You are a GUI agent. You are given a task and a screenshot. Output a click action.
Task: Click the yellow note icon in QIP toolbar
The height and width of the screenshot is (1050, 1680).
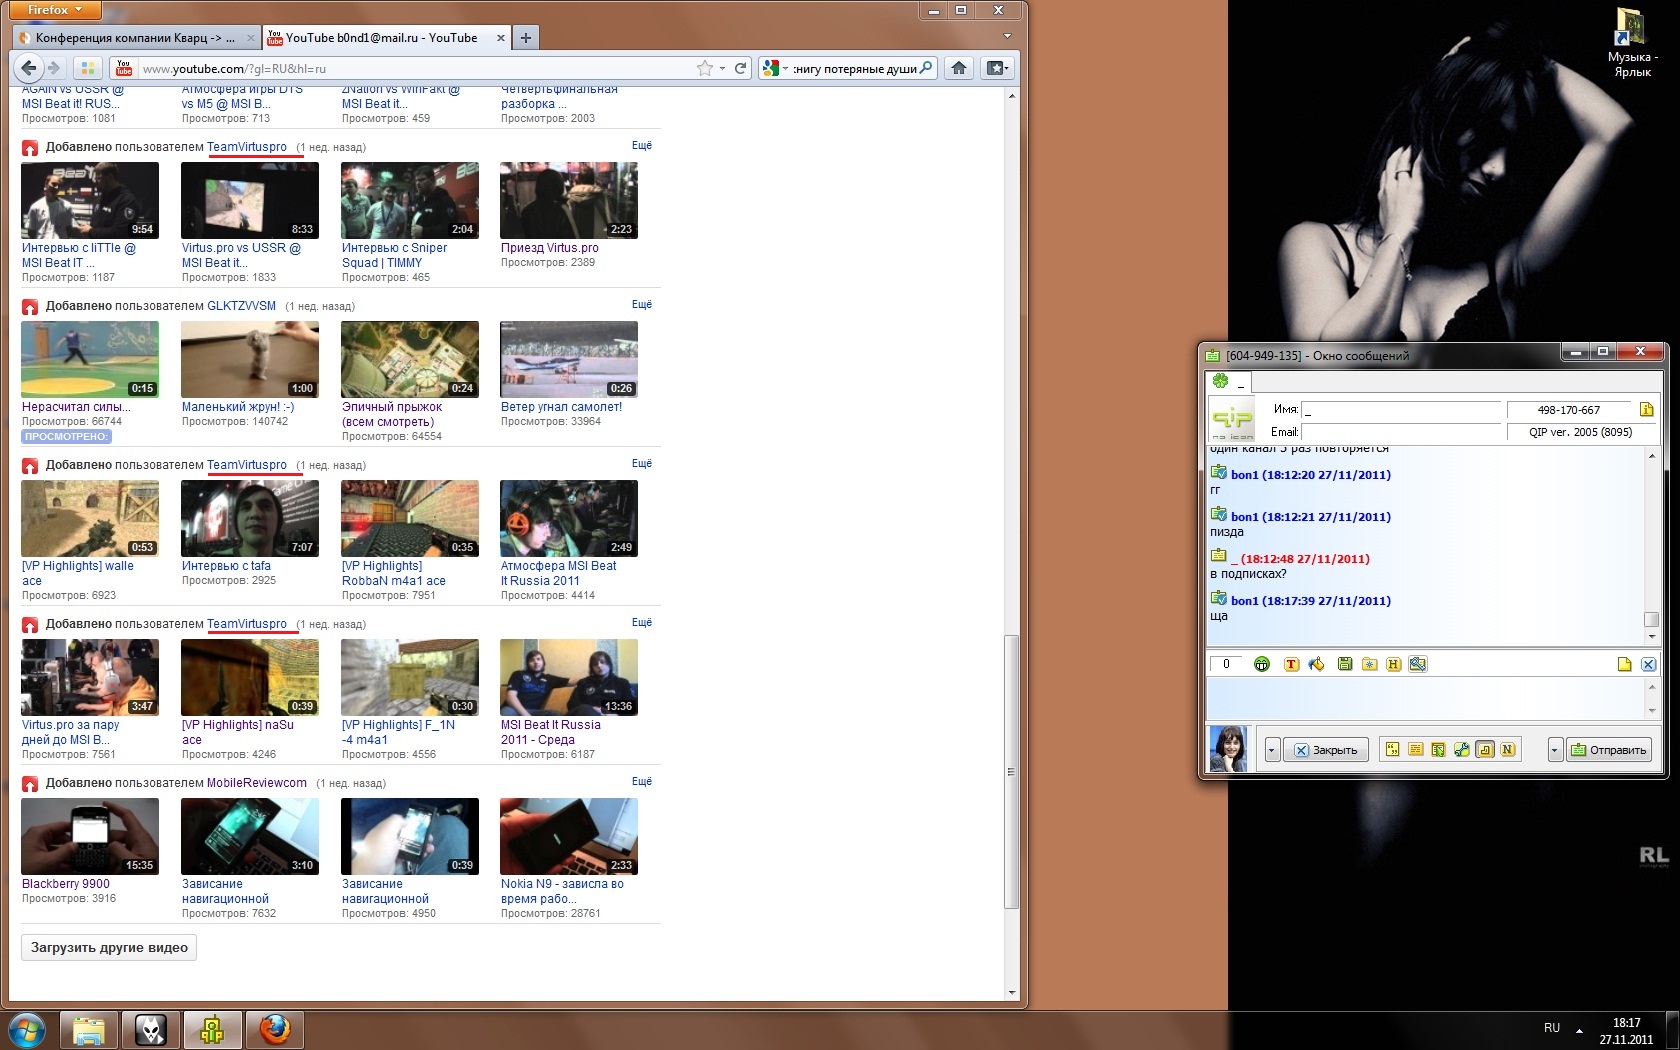(x=1624, y=664)
